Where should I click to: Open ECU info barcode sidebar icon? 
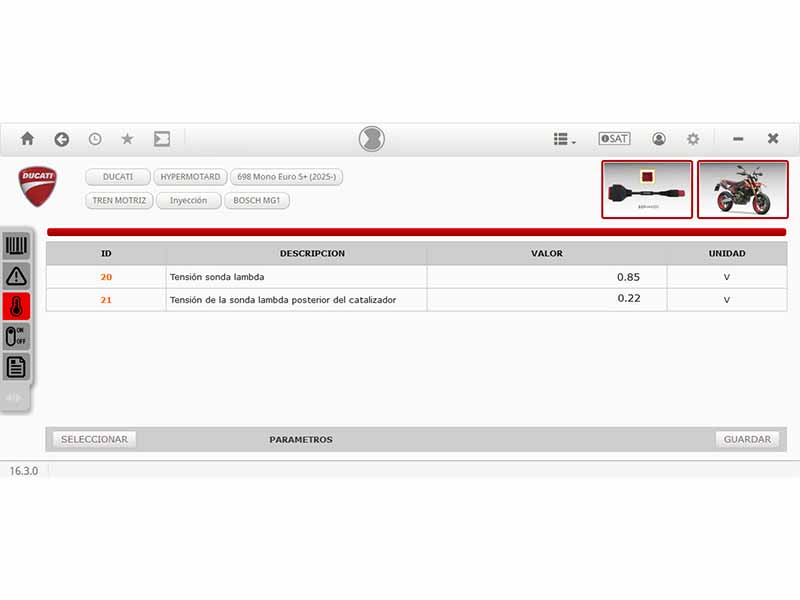click(x=16, y=246)
